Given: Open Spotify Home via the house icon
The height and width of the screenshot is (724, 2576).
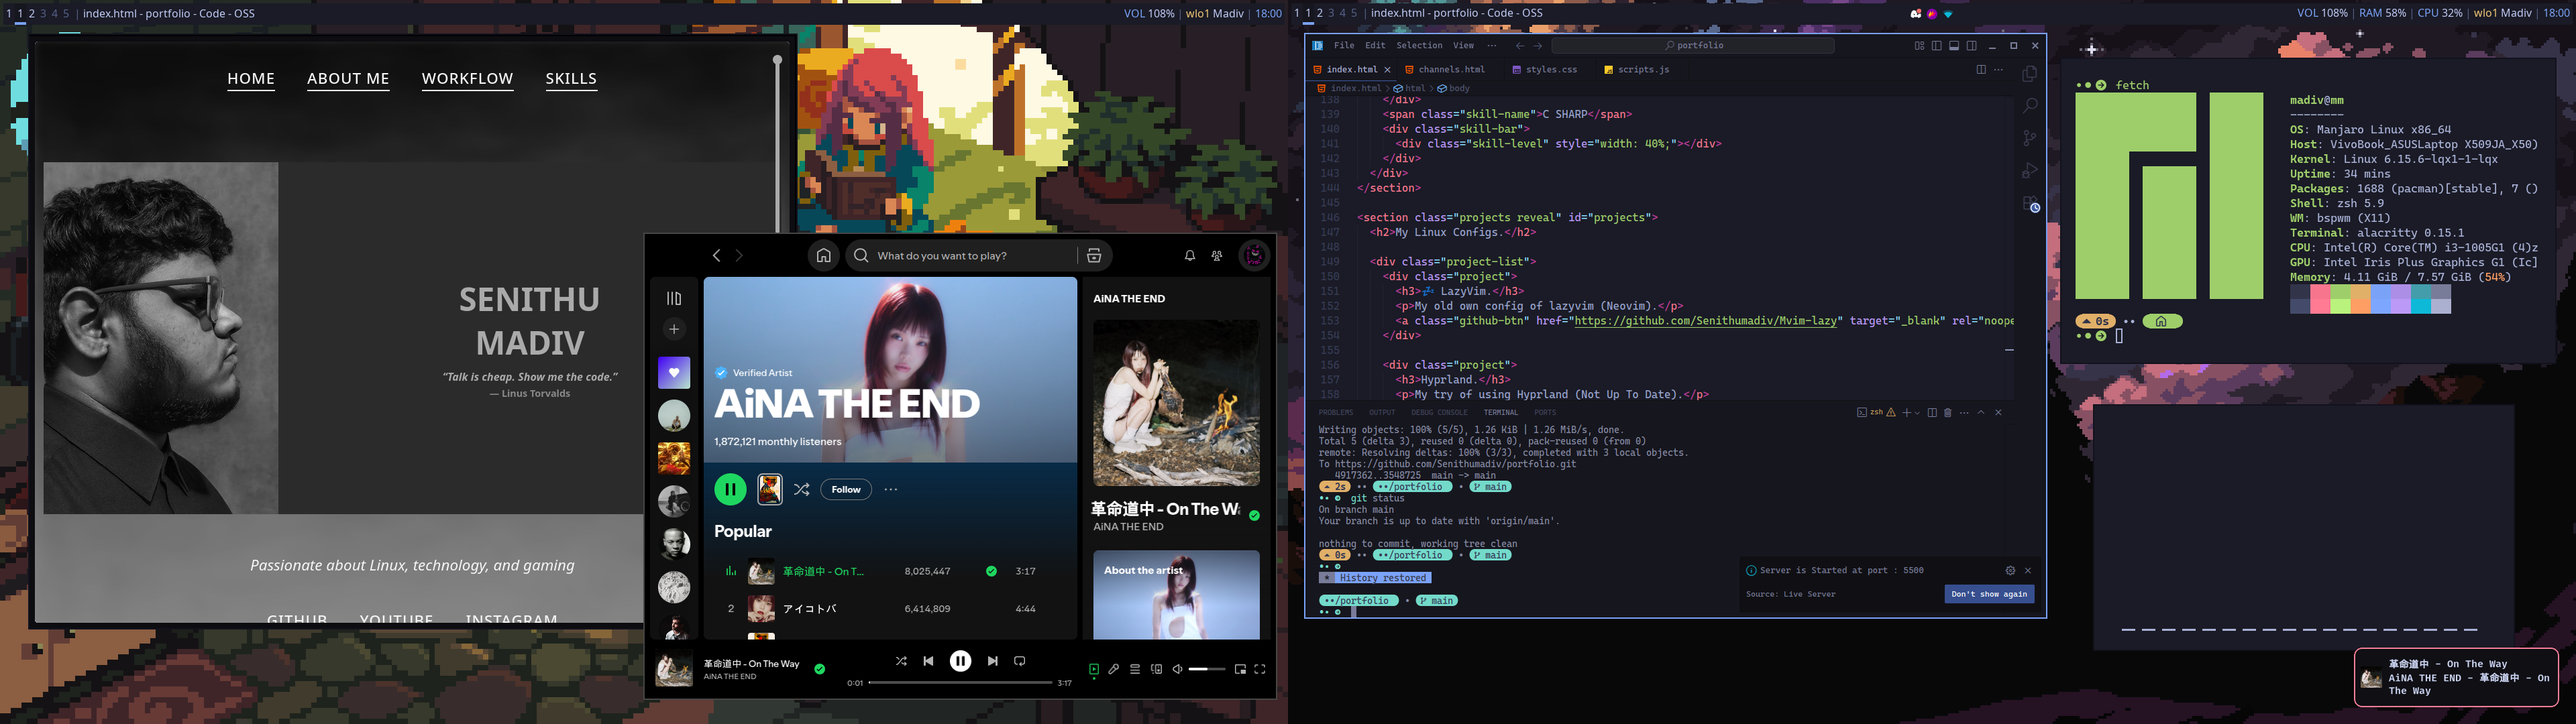Looking at the screenshot, I should coord(823,256).
